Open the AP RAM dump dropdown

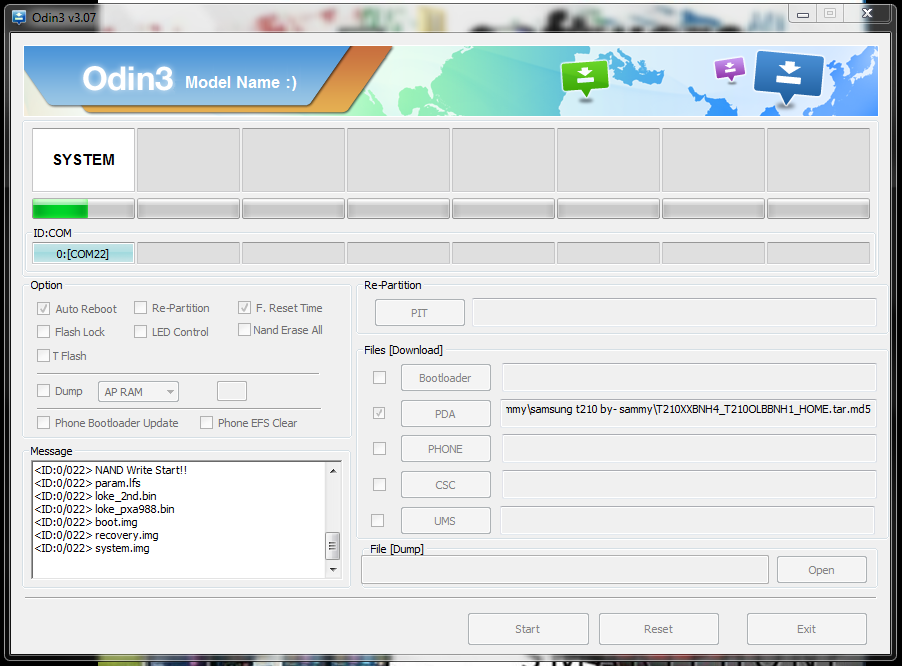(x=138, y=392)
